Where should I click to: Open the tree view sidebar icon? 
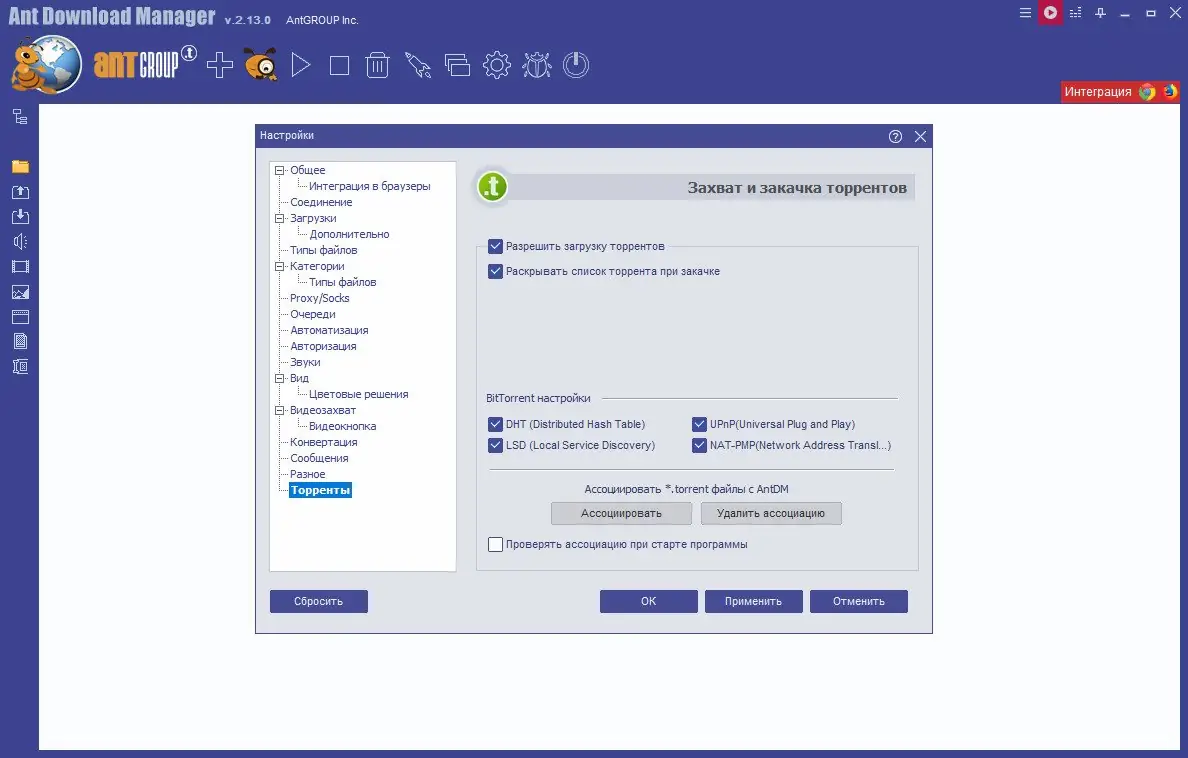tap(20, 117)
